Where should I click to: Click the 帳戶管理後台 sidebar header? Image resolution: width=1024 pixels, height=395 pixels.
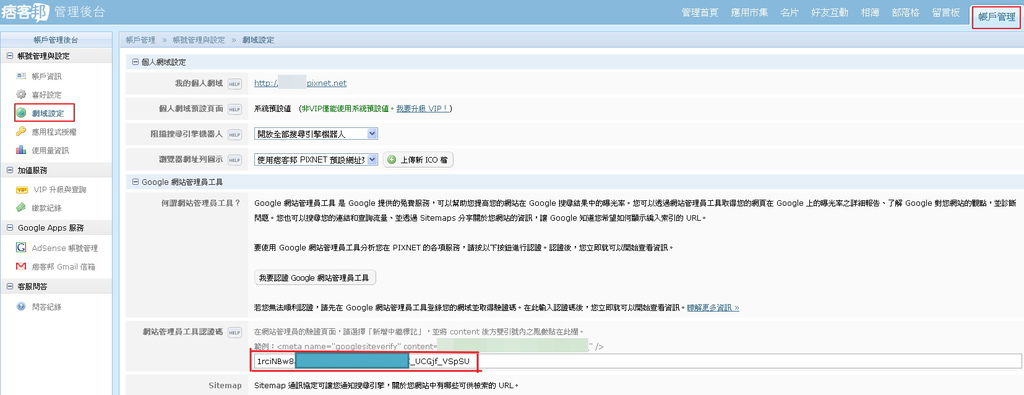[x=56, y=40]
